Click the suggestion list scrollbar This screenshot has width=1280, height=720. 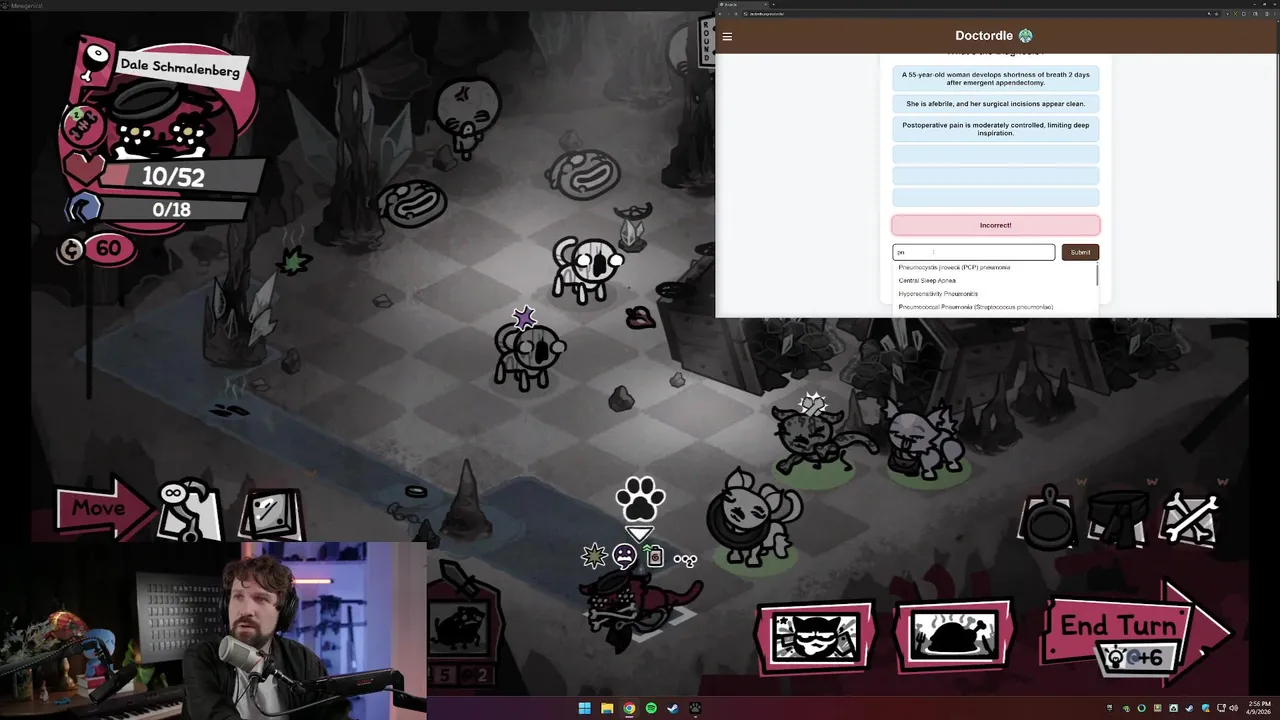[1098, 274]
